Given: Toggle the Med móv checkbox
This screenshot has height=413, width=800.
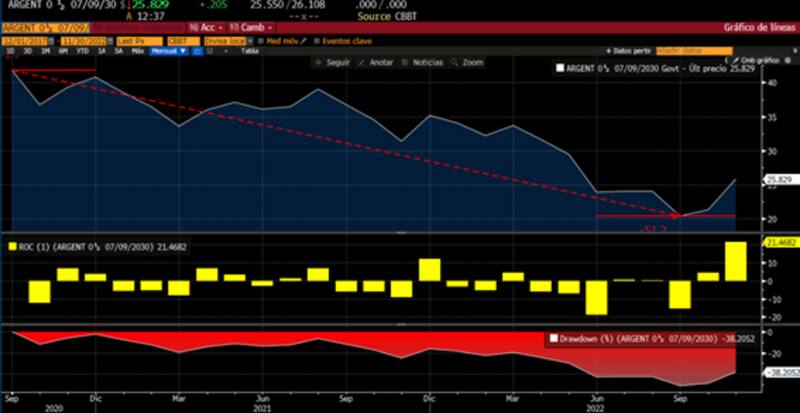Looking at the screenshot, I should pos(261,40).
